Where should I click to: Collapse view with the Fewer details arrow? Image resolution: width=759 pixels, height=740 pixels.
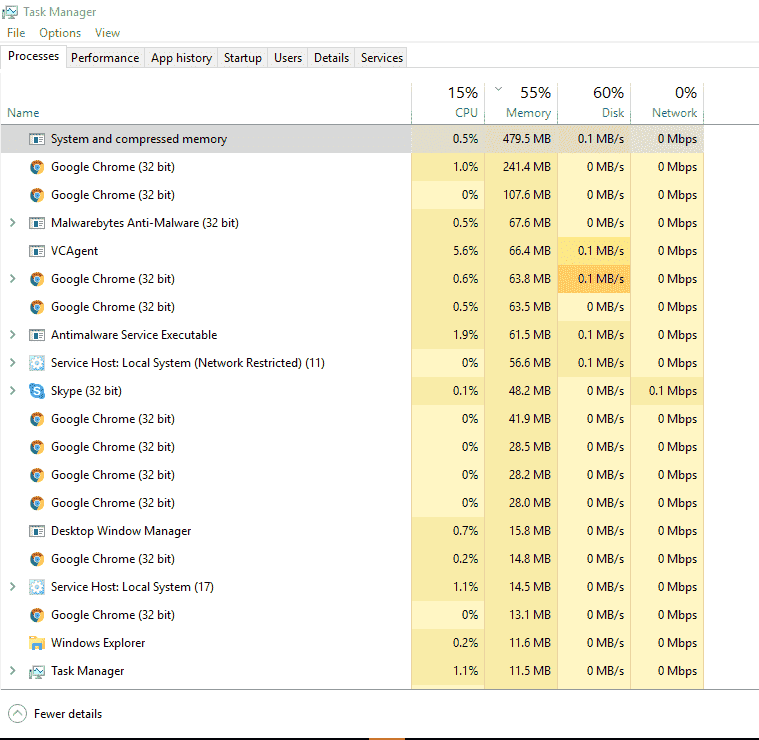[17, 714]
